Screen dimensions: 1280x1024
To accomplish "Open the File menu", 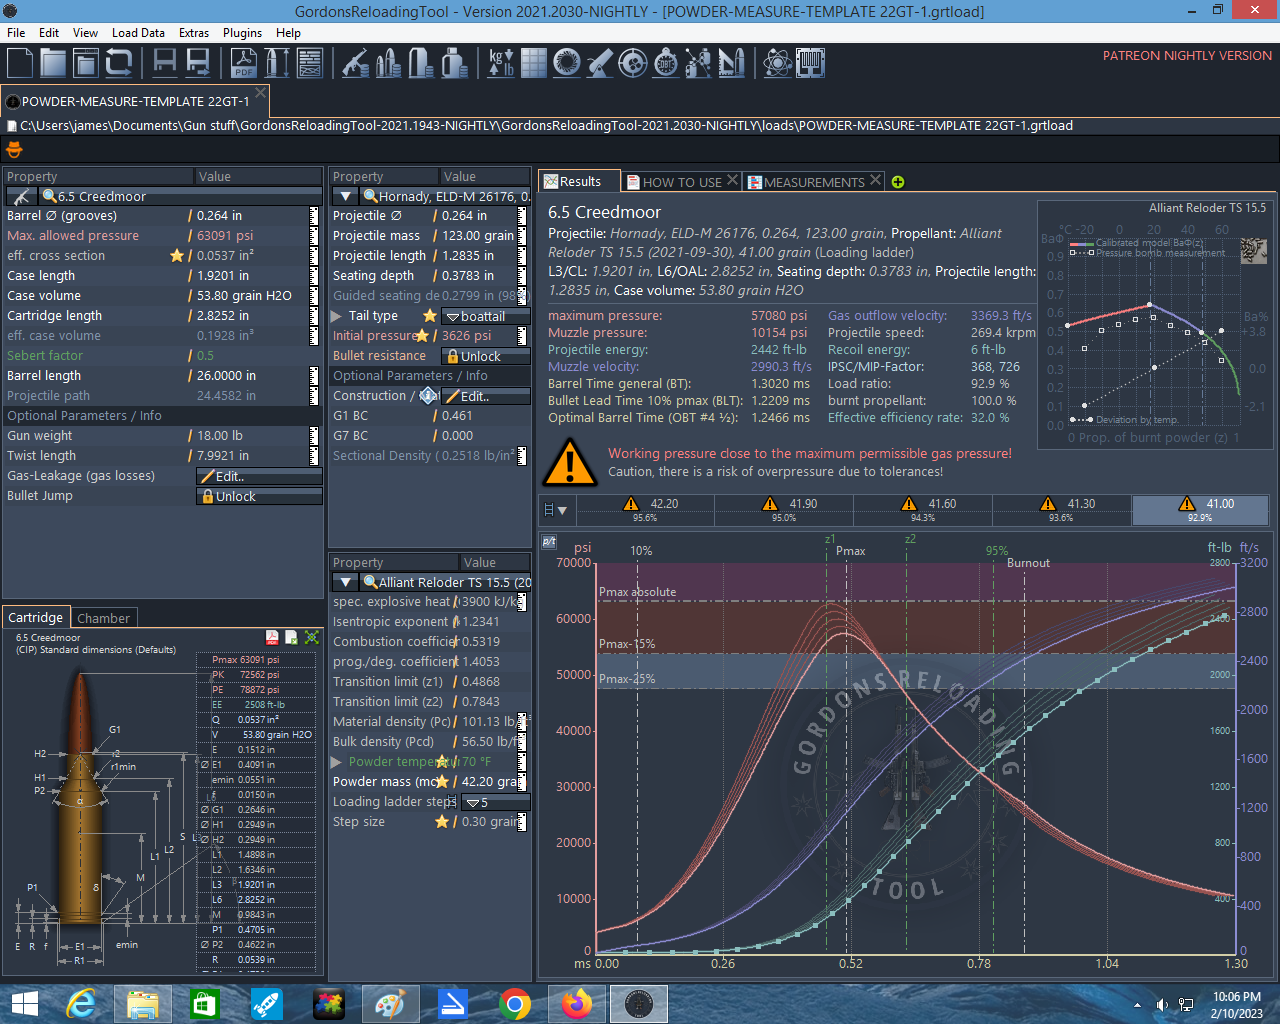I will 16,33.
